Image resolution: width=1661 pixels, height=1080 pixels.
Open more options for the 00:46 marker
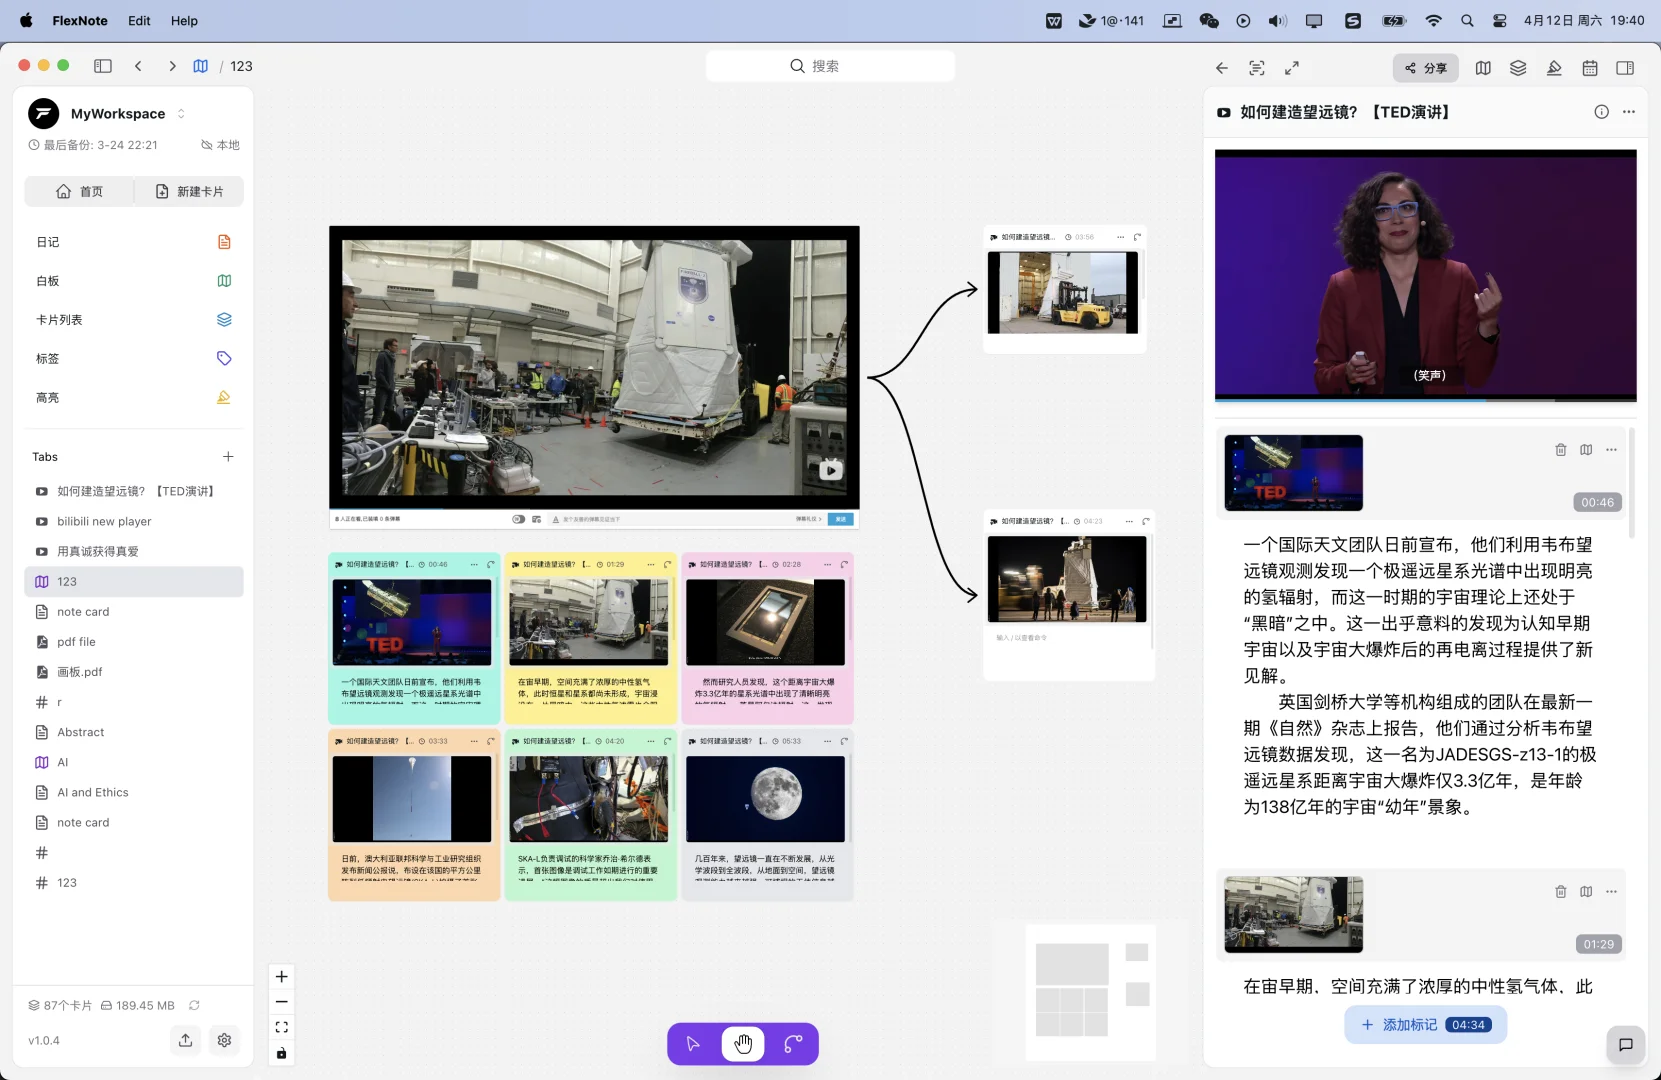[x=1611, y=450]
